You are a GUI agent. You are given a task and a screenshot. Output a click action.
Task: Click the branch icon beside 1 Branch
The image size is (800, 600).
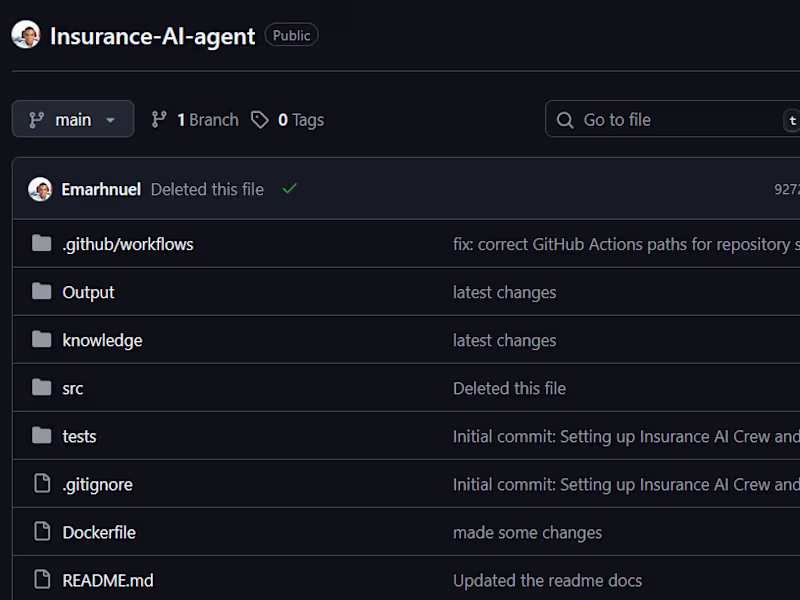point(160,119)
